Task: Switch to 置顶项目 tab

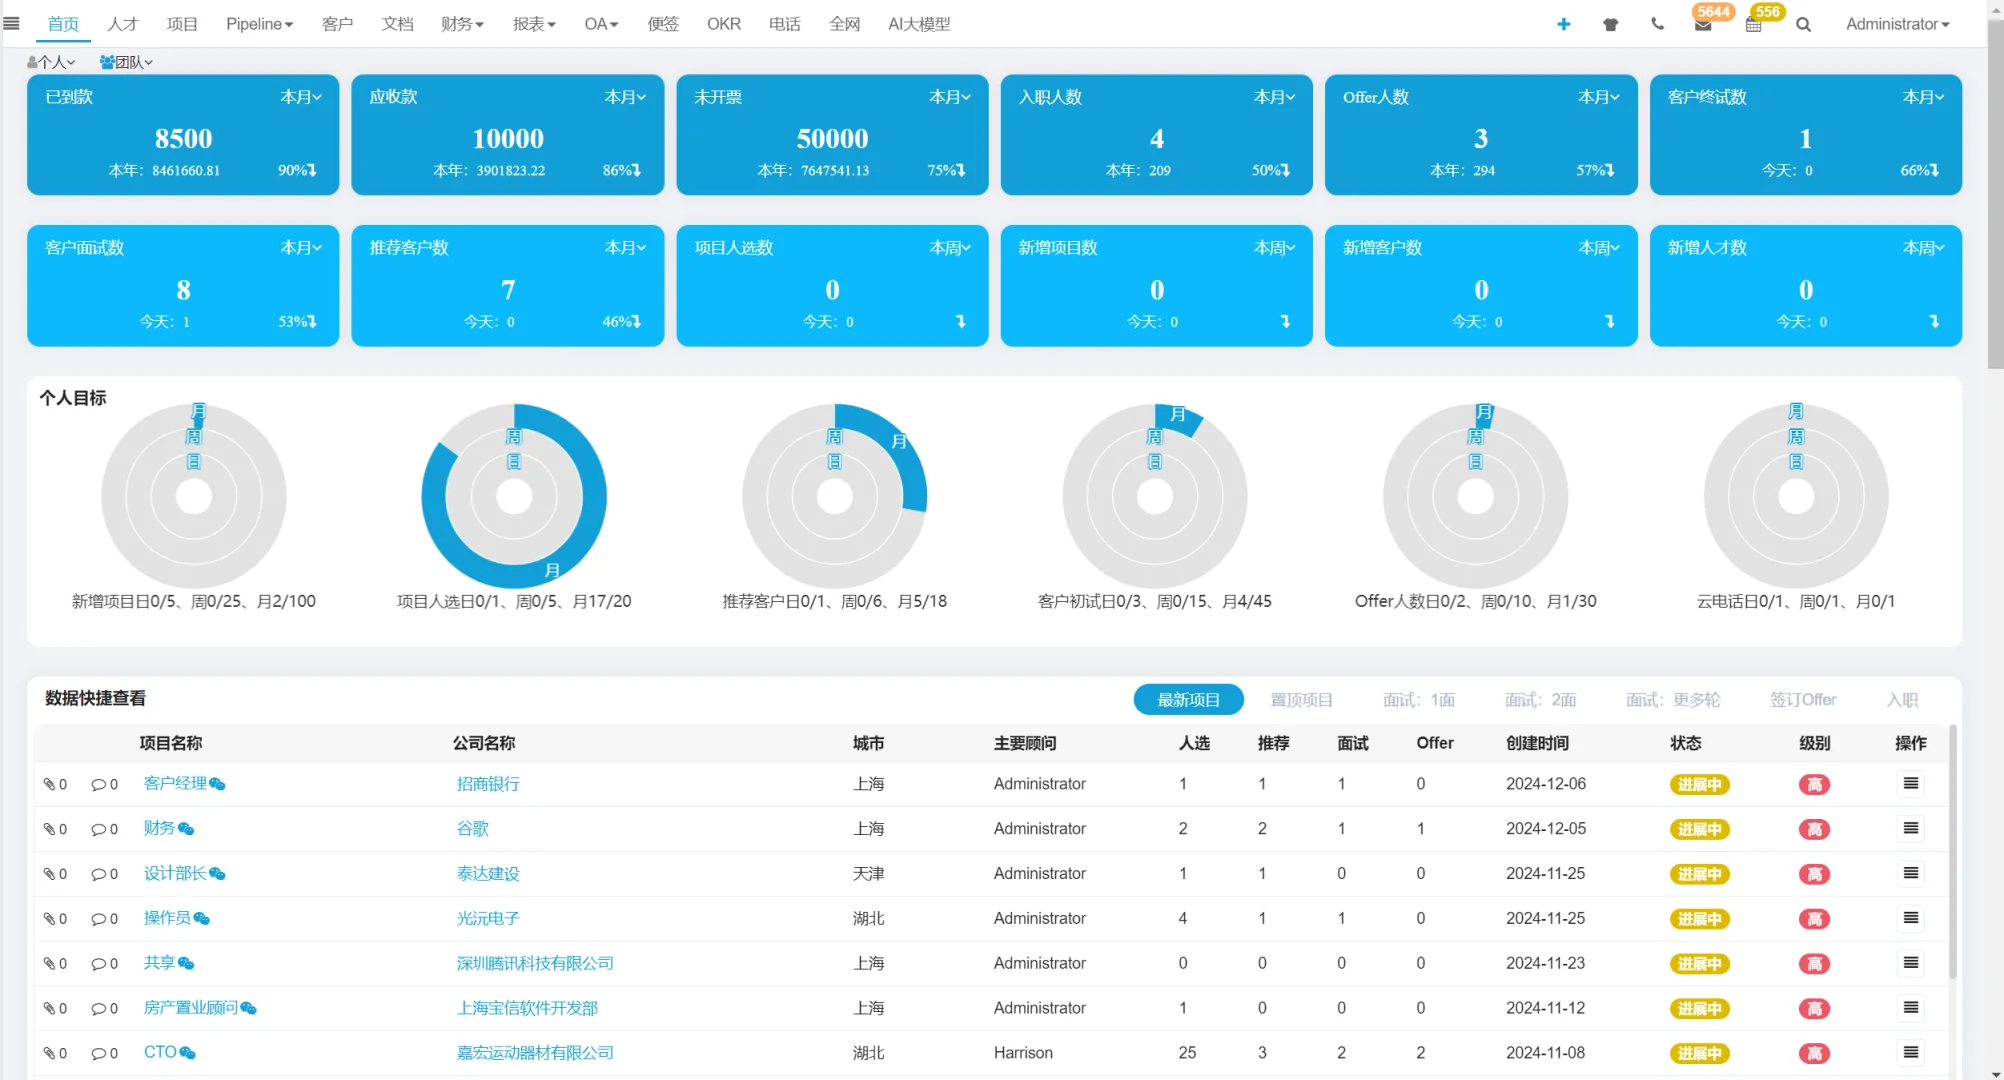Action: pyautogui.click(x=1300, y=700)
